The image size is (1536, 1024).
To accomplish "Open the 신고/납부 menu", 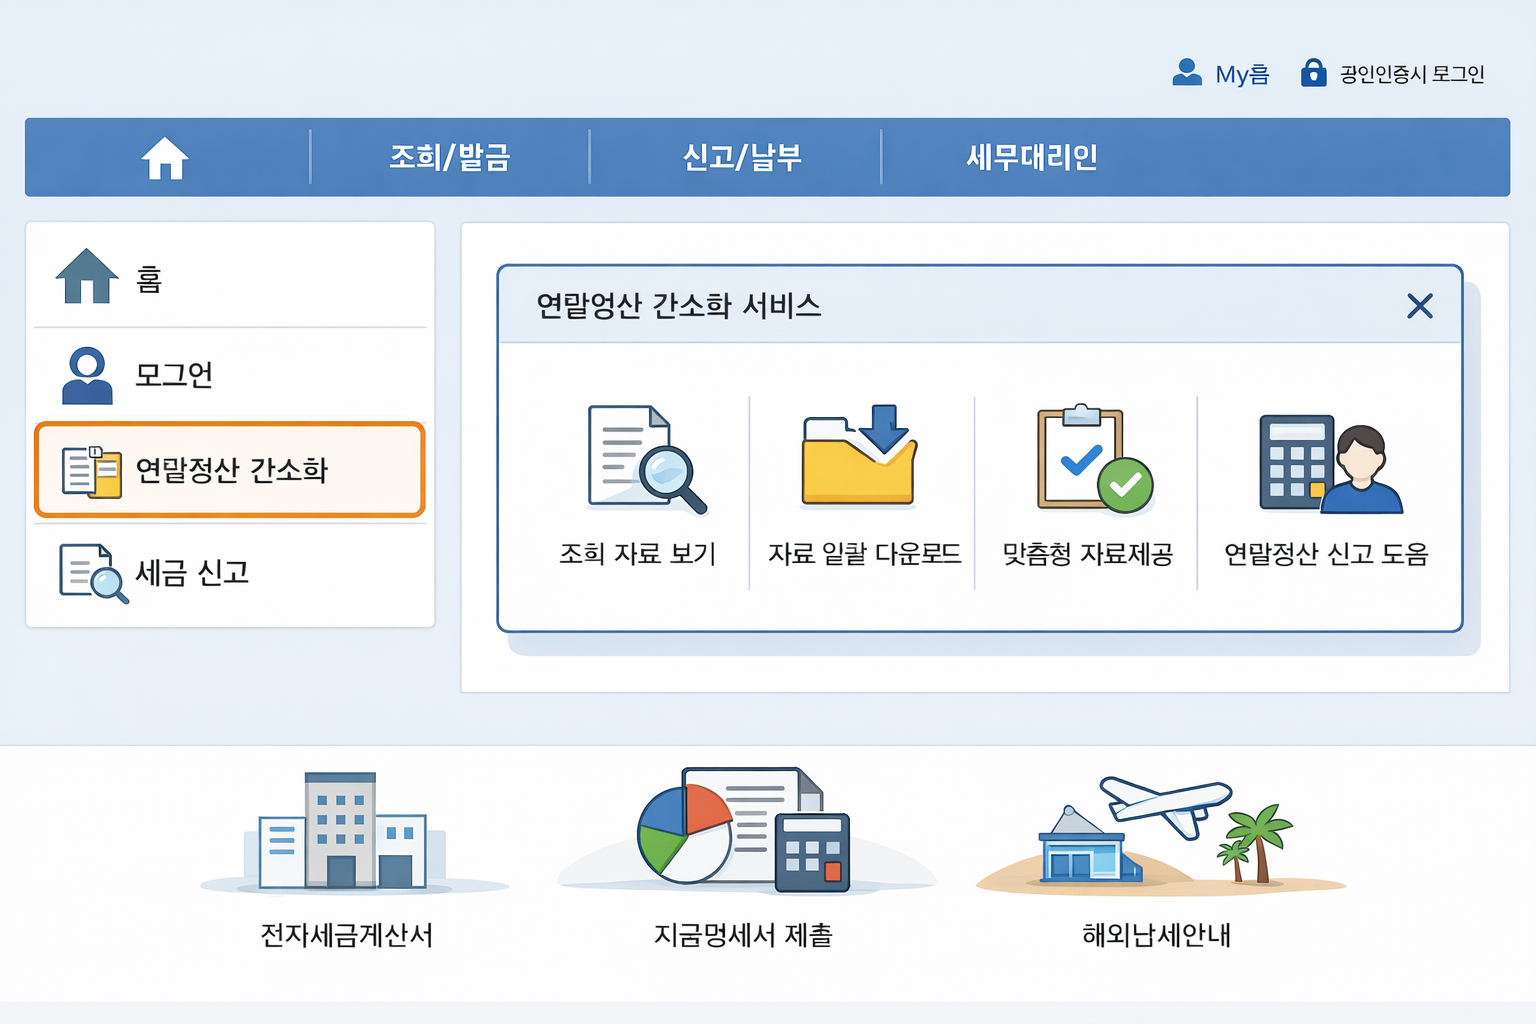I will [742, 157].
